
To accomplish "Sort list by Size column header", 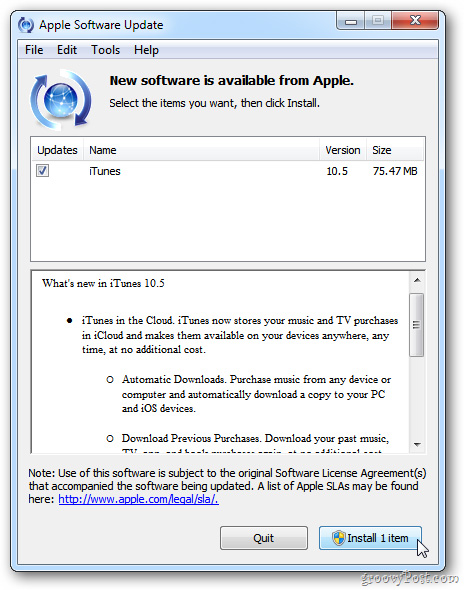I will coord(395,150).
